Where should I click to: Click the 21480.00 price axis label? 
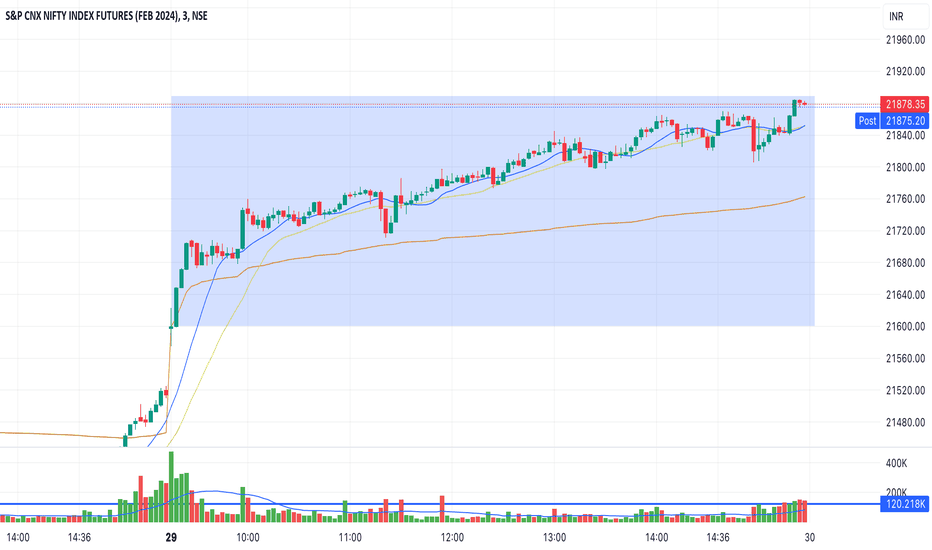point(905,422)
